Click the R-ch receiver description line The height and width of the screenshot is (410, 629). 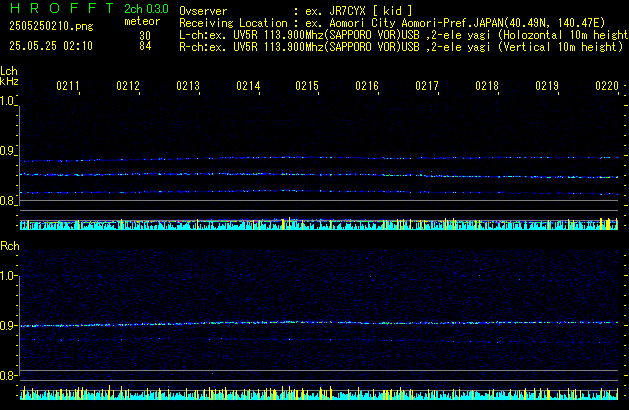click(401, 47)
